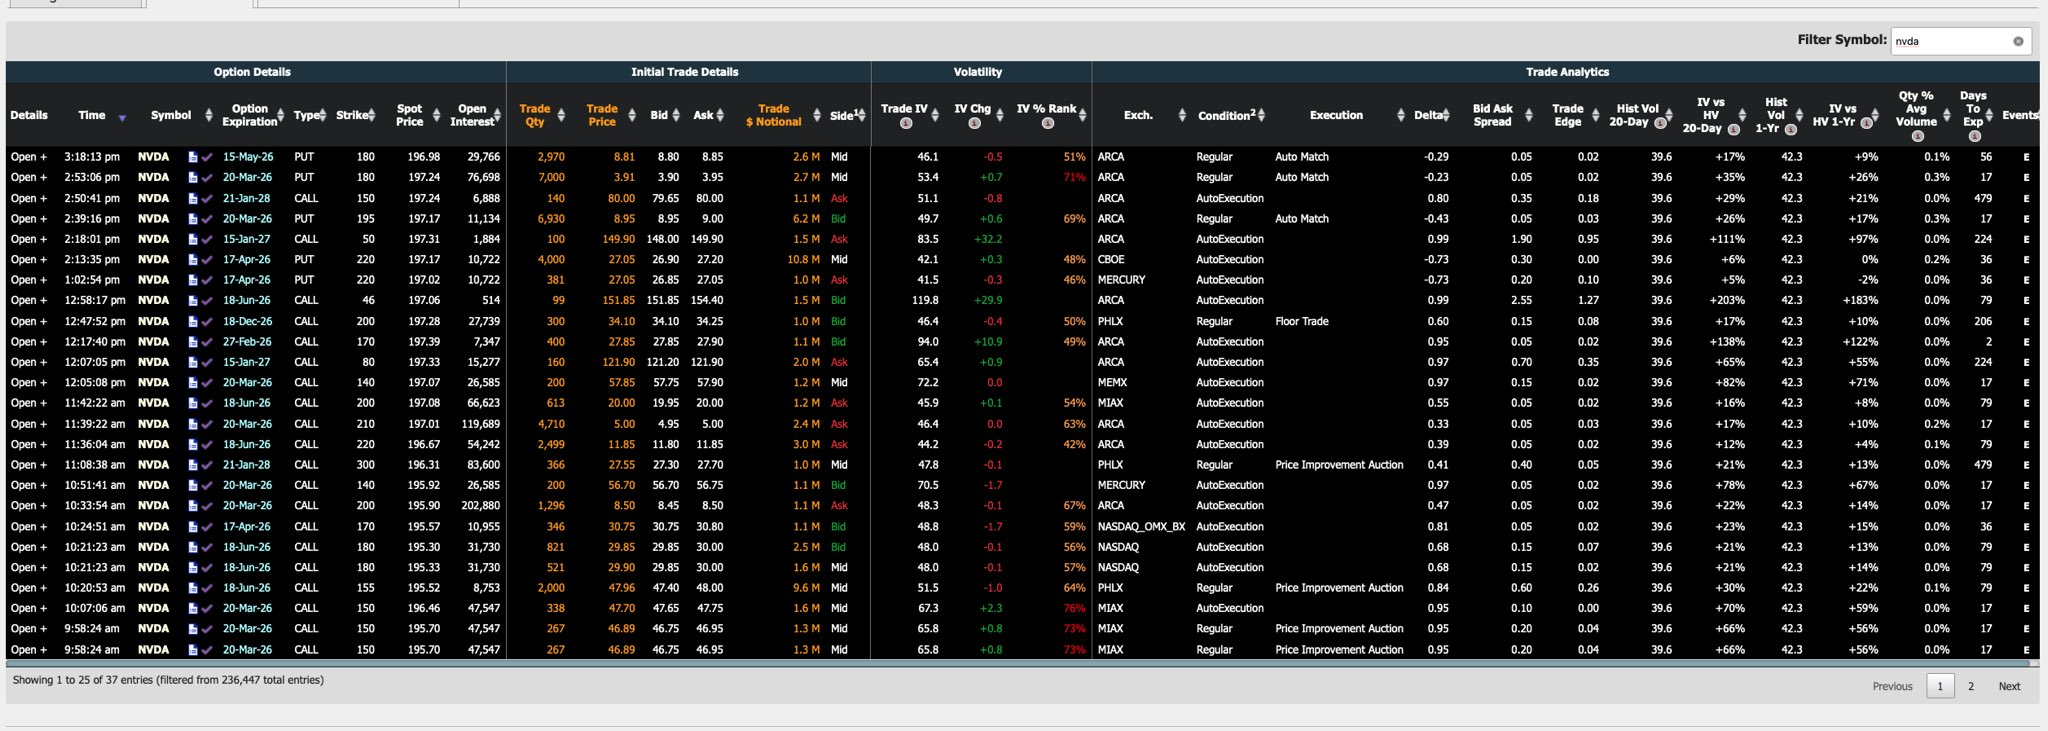Click the info icon under IV % Rank
The height and width of the screenshot is (731, 2048).
pos(1047,124)
